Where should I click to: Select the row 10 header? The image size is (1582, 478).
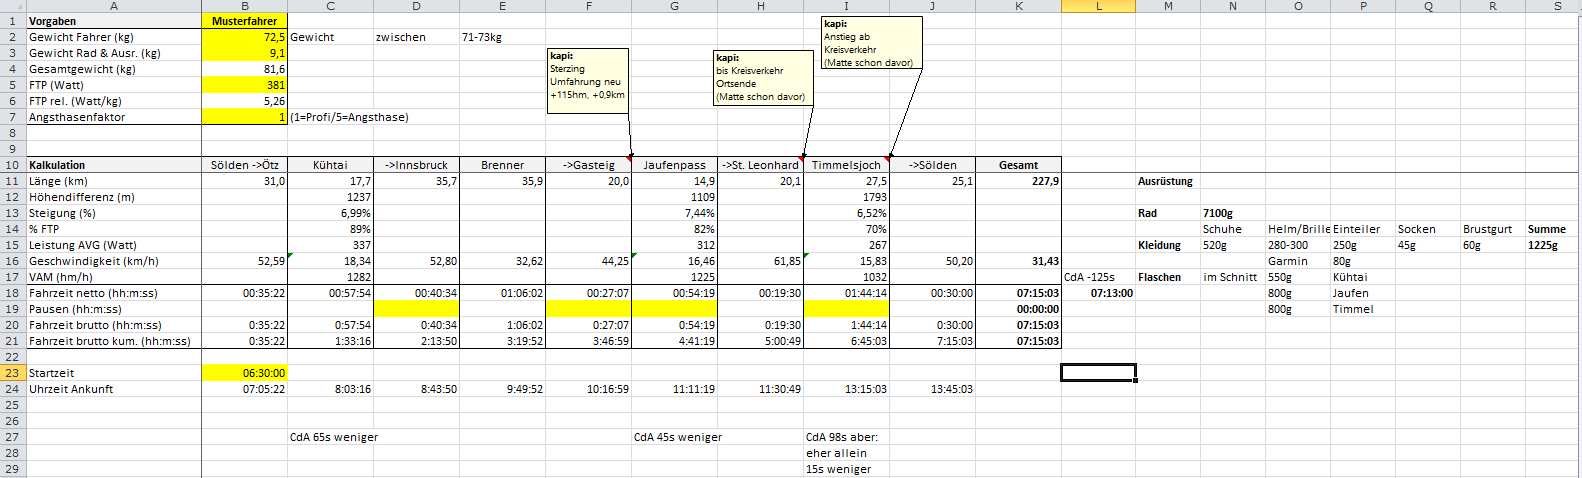coord(12,165)
